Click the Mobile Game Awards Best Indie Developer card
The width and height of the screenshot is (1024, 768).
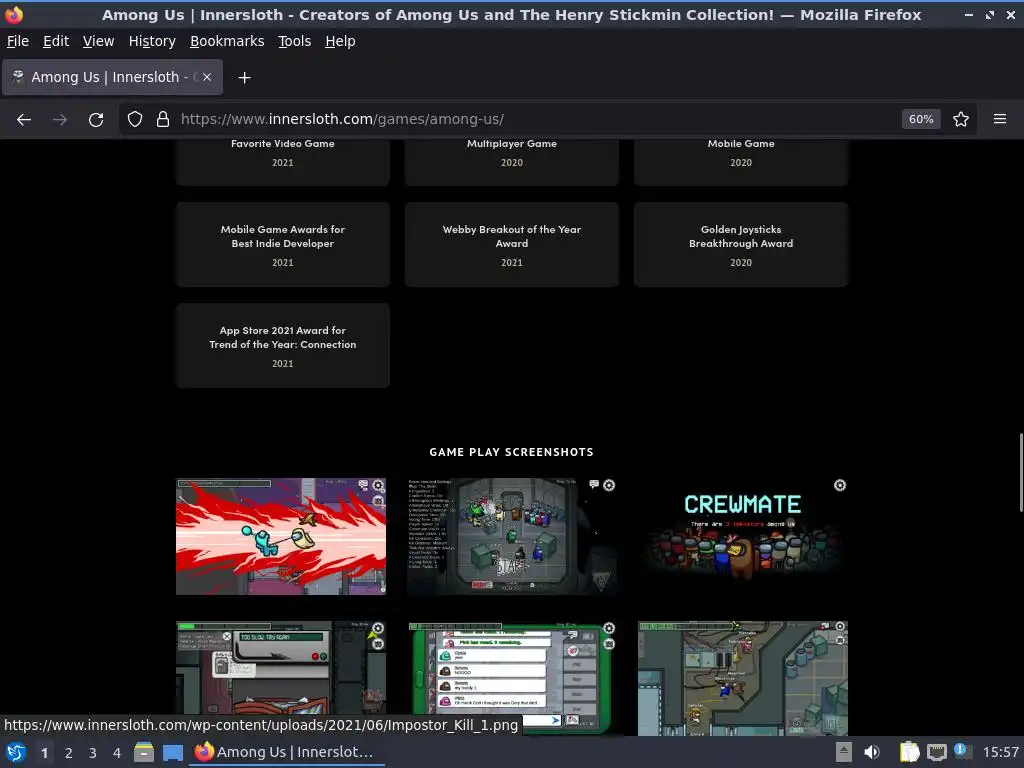point(283,245)
